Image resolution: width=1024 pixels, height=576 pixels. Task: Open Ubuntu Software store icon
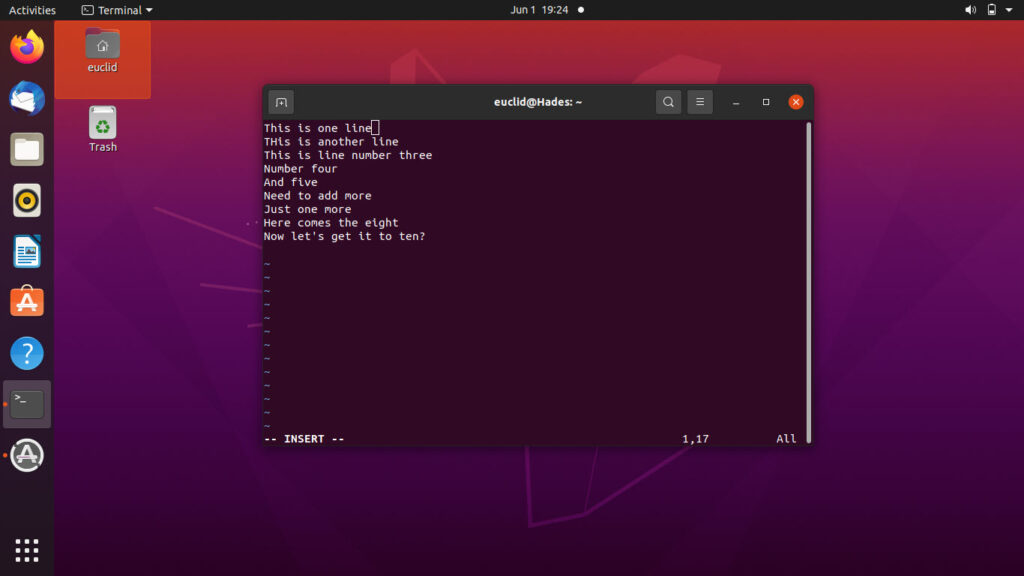point(27,302)
